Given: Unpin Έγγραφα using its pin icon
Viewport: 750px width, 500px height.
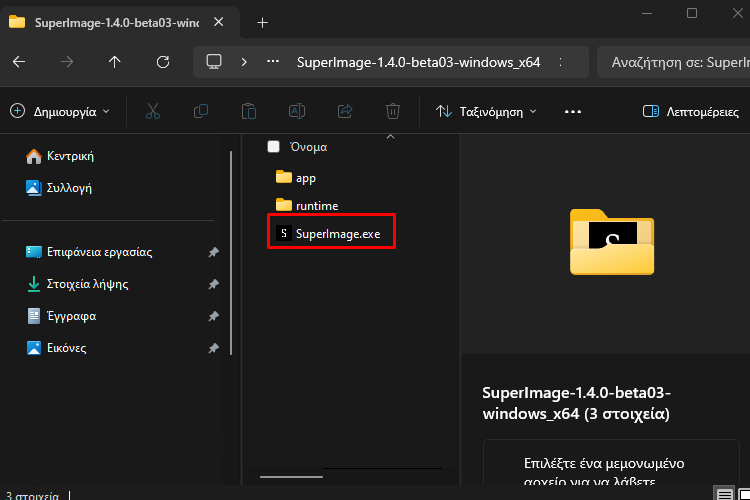Looking at the screenshot, I should (x=213, y=316).
